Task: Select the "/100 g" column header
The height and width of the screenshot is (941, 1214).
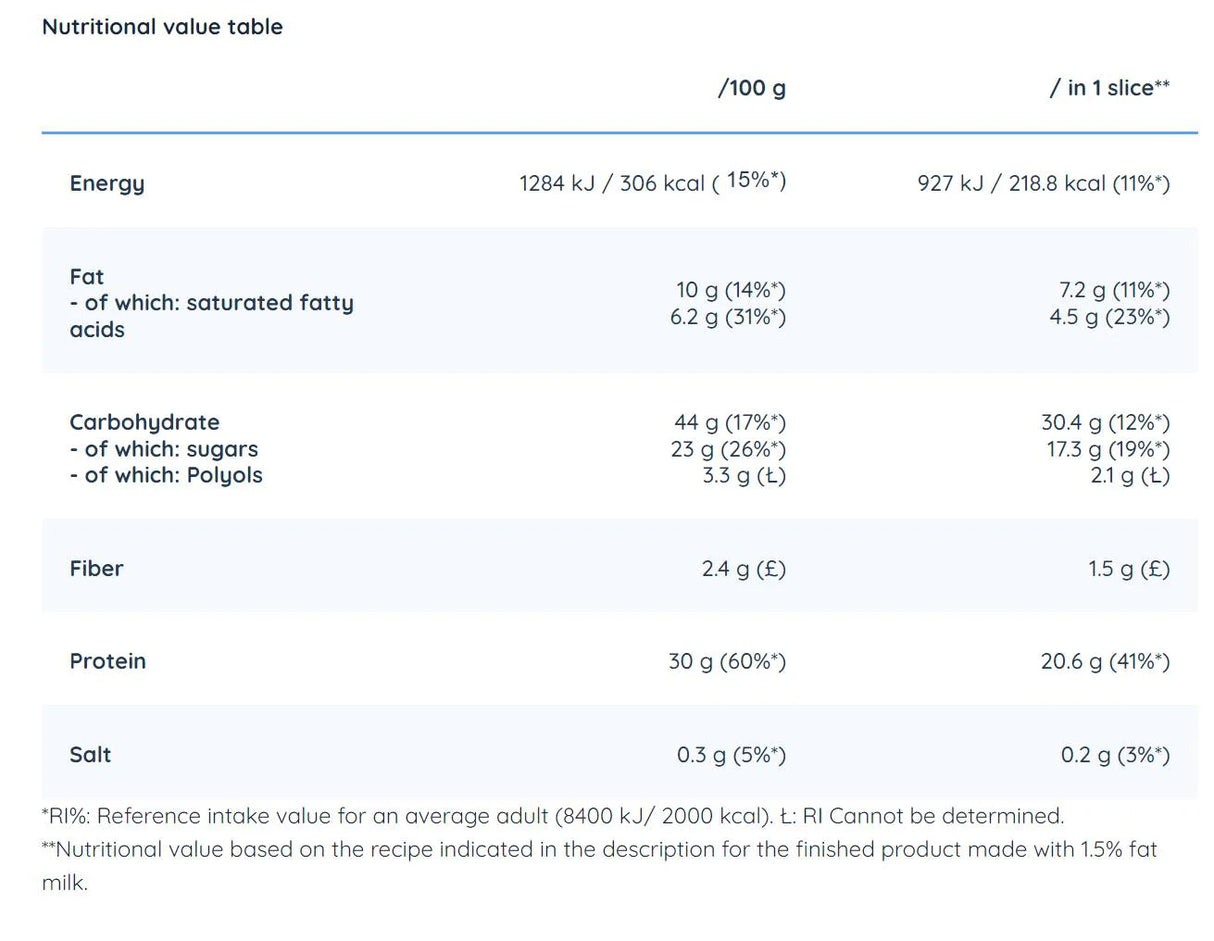Action: click(751, 88)
